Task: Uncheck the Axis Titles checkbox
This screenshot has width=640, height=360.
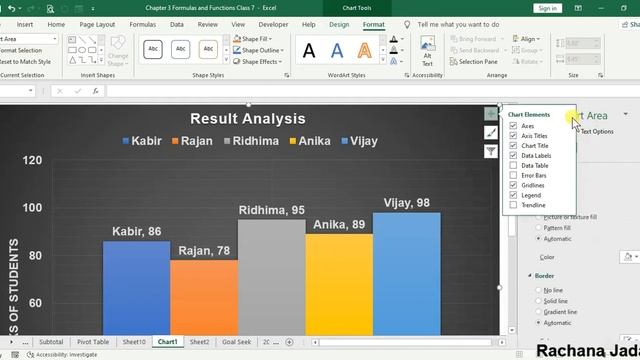Action: pos(513,136)
